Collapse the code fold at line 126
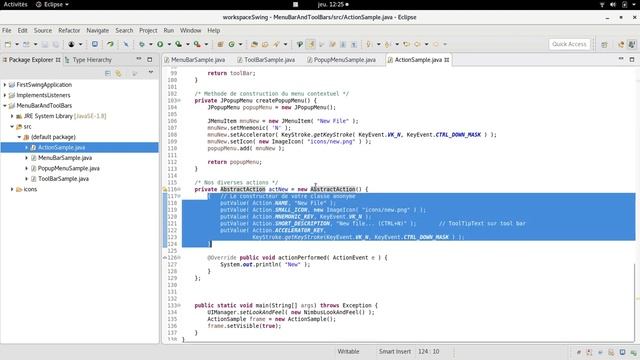 (x=179, y=258)
